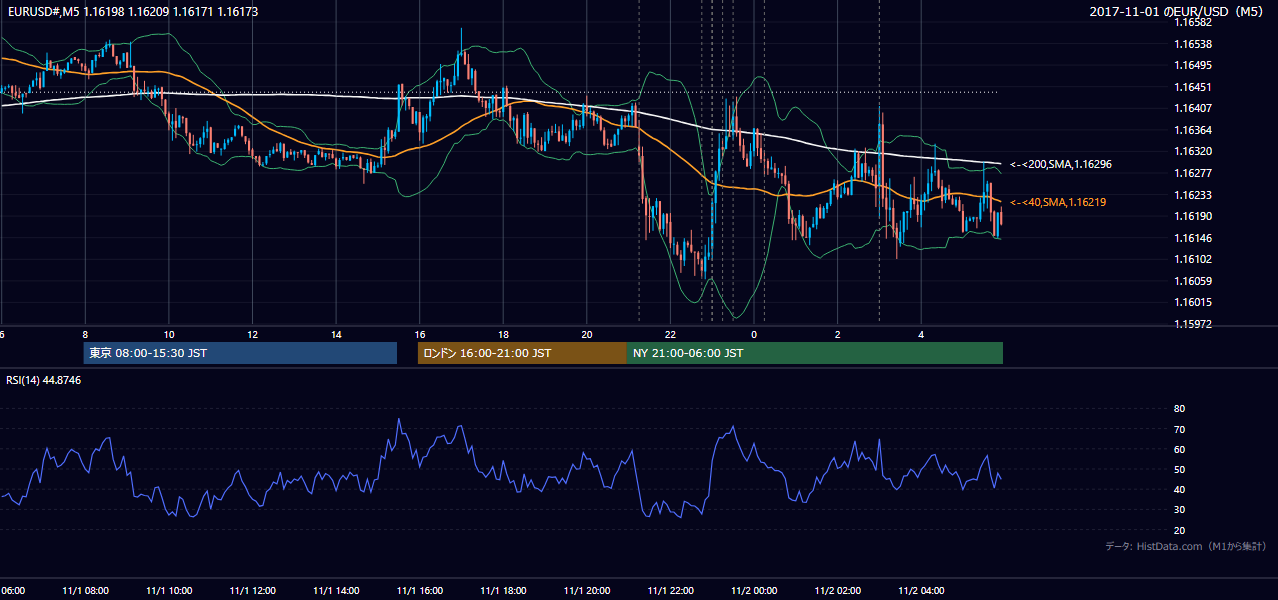The width and height of the screenshot is (1278, 600).
Task: Click price level 1.16320 on the axis
Action: (x=1194, y=152)
